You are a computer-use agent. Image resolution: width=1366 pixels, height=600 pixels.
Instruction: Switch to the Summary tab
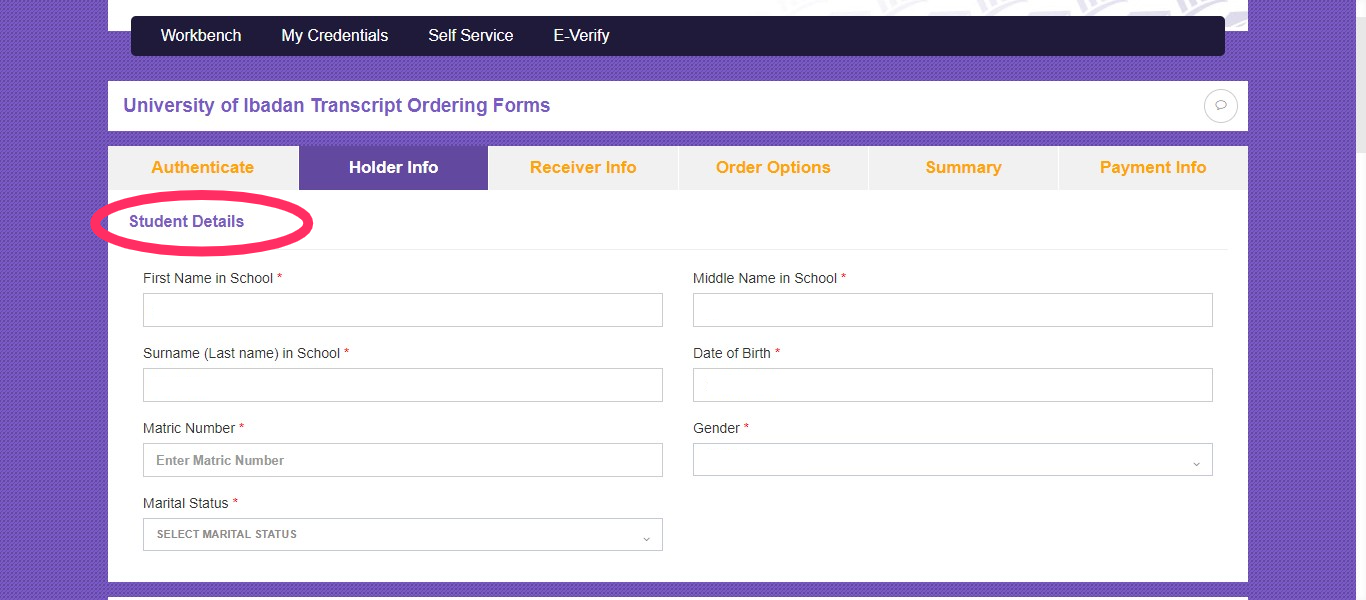click(963, 167)
